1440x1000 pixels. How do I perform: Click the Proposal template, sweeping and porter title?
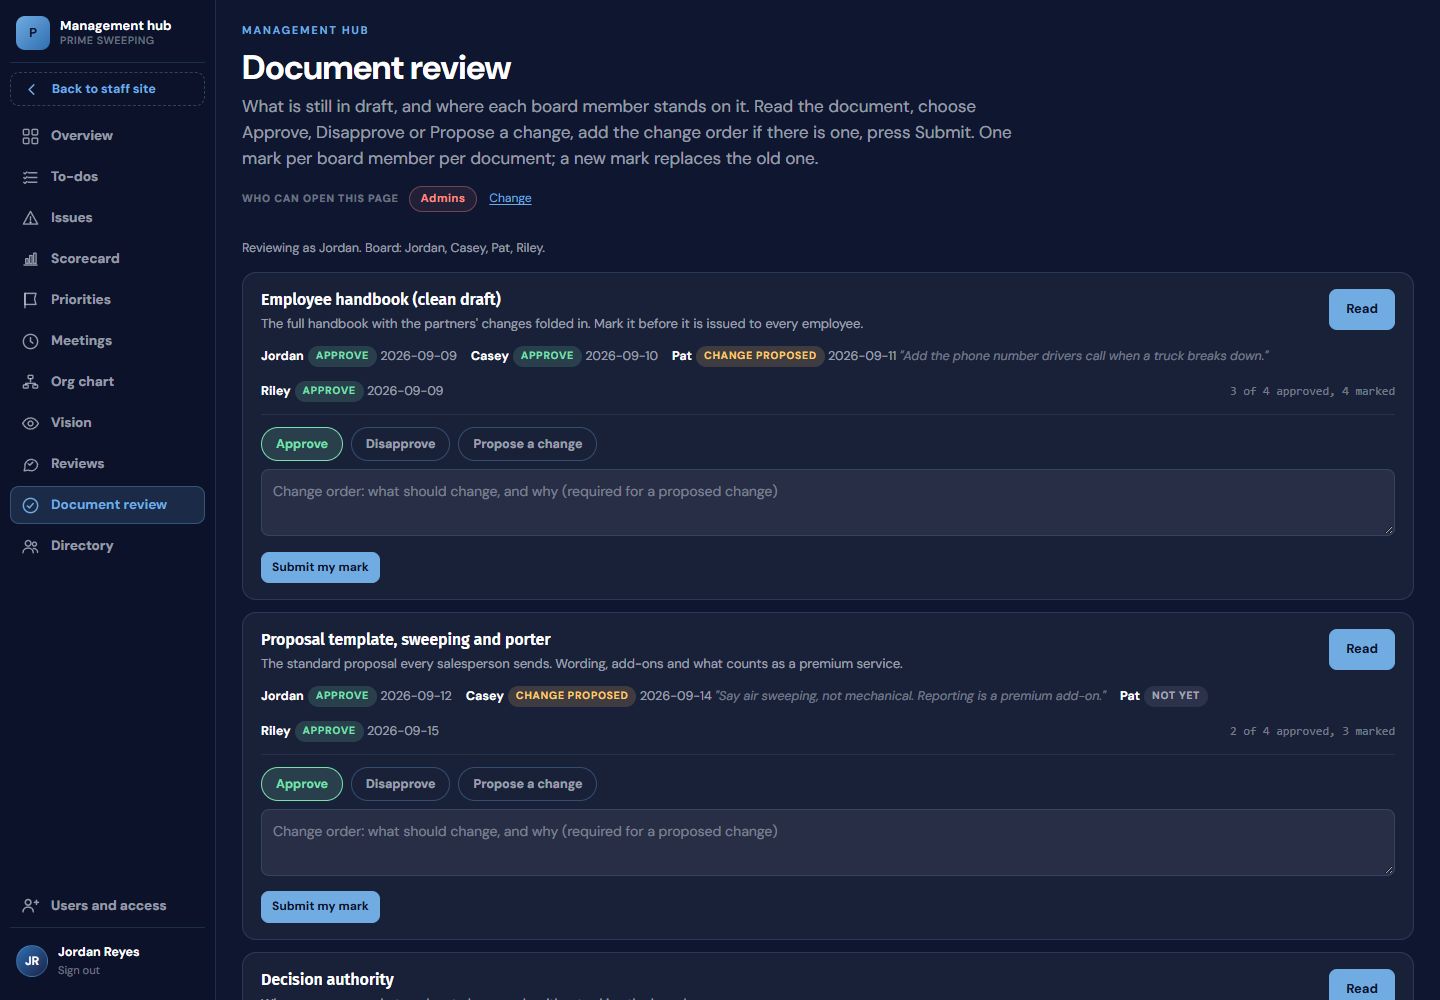(x=406, y=639)
